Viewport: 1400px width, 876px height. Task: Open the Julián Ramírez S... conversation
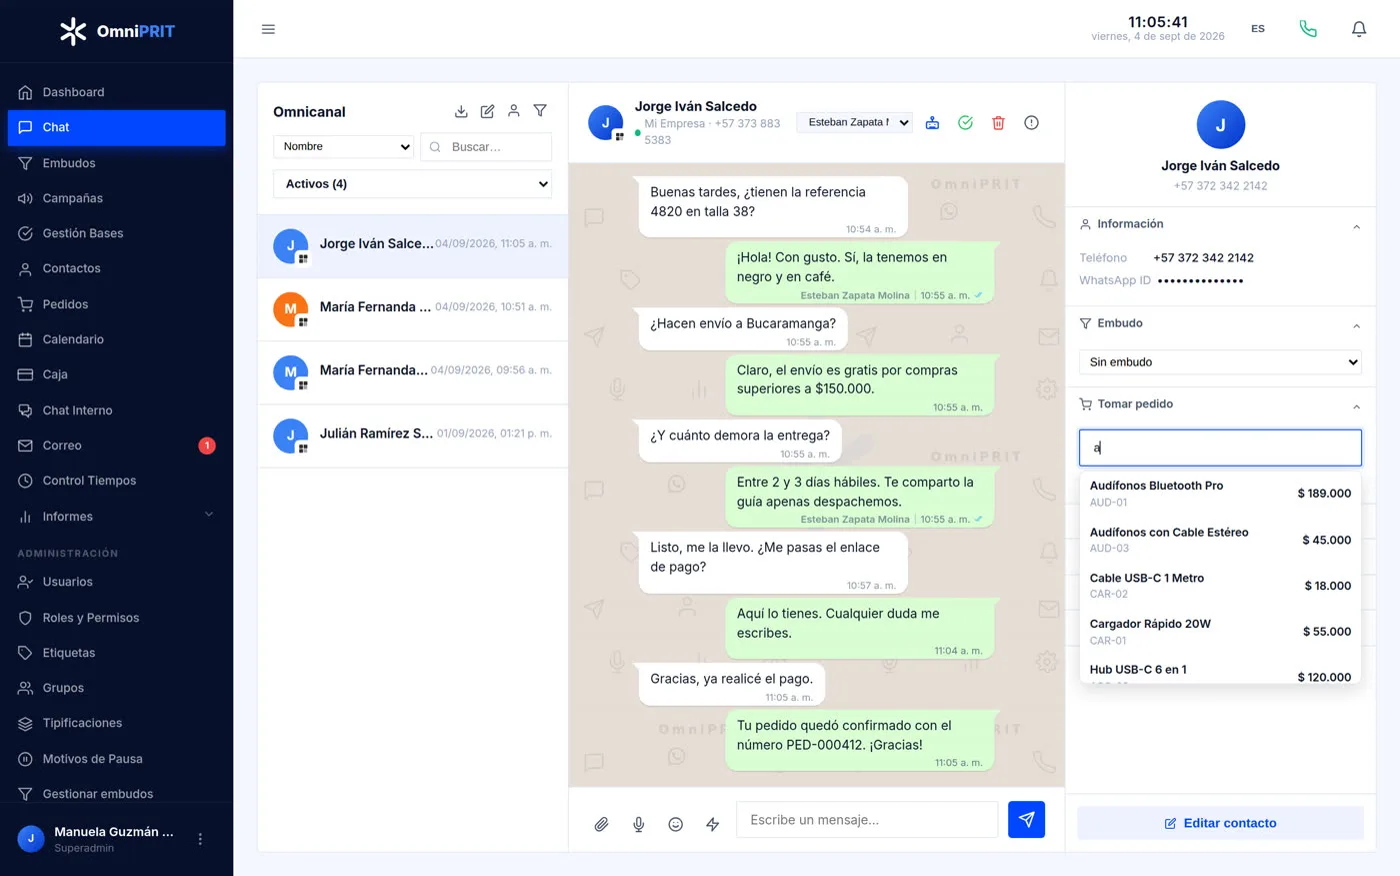point(412,435)
